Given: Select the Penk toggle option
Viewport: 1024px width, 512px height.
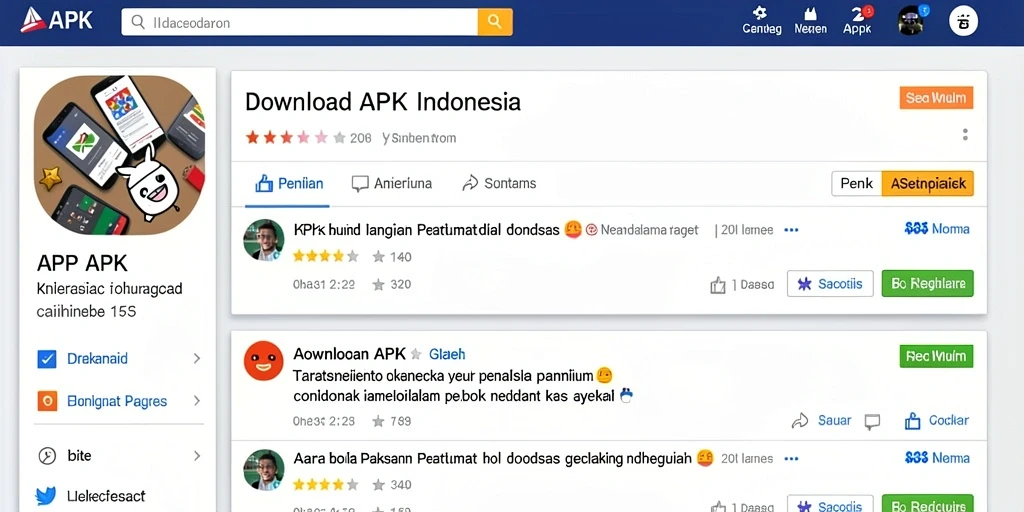Looking at the screenshot, I should [x=856, y=184].
